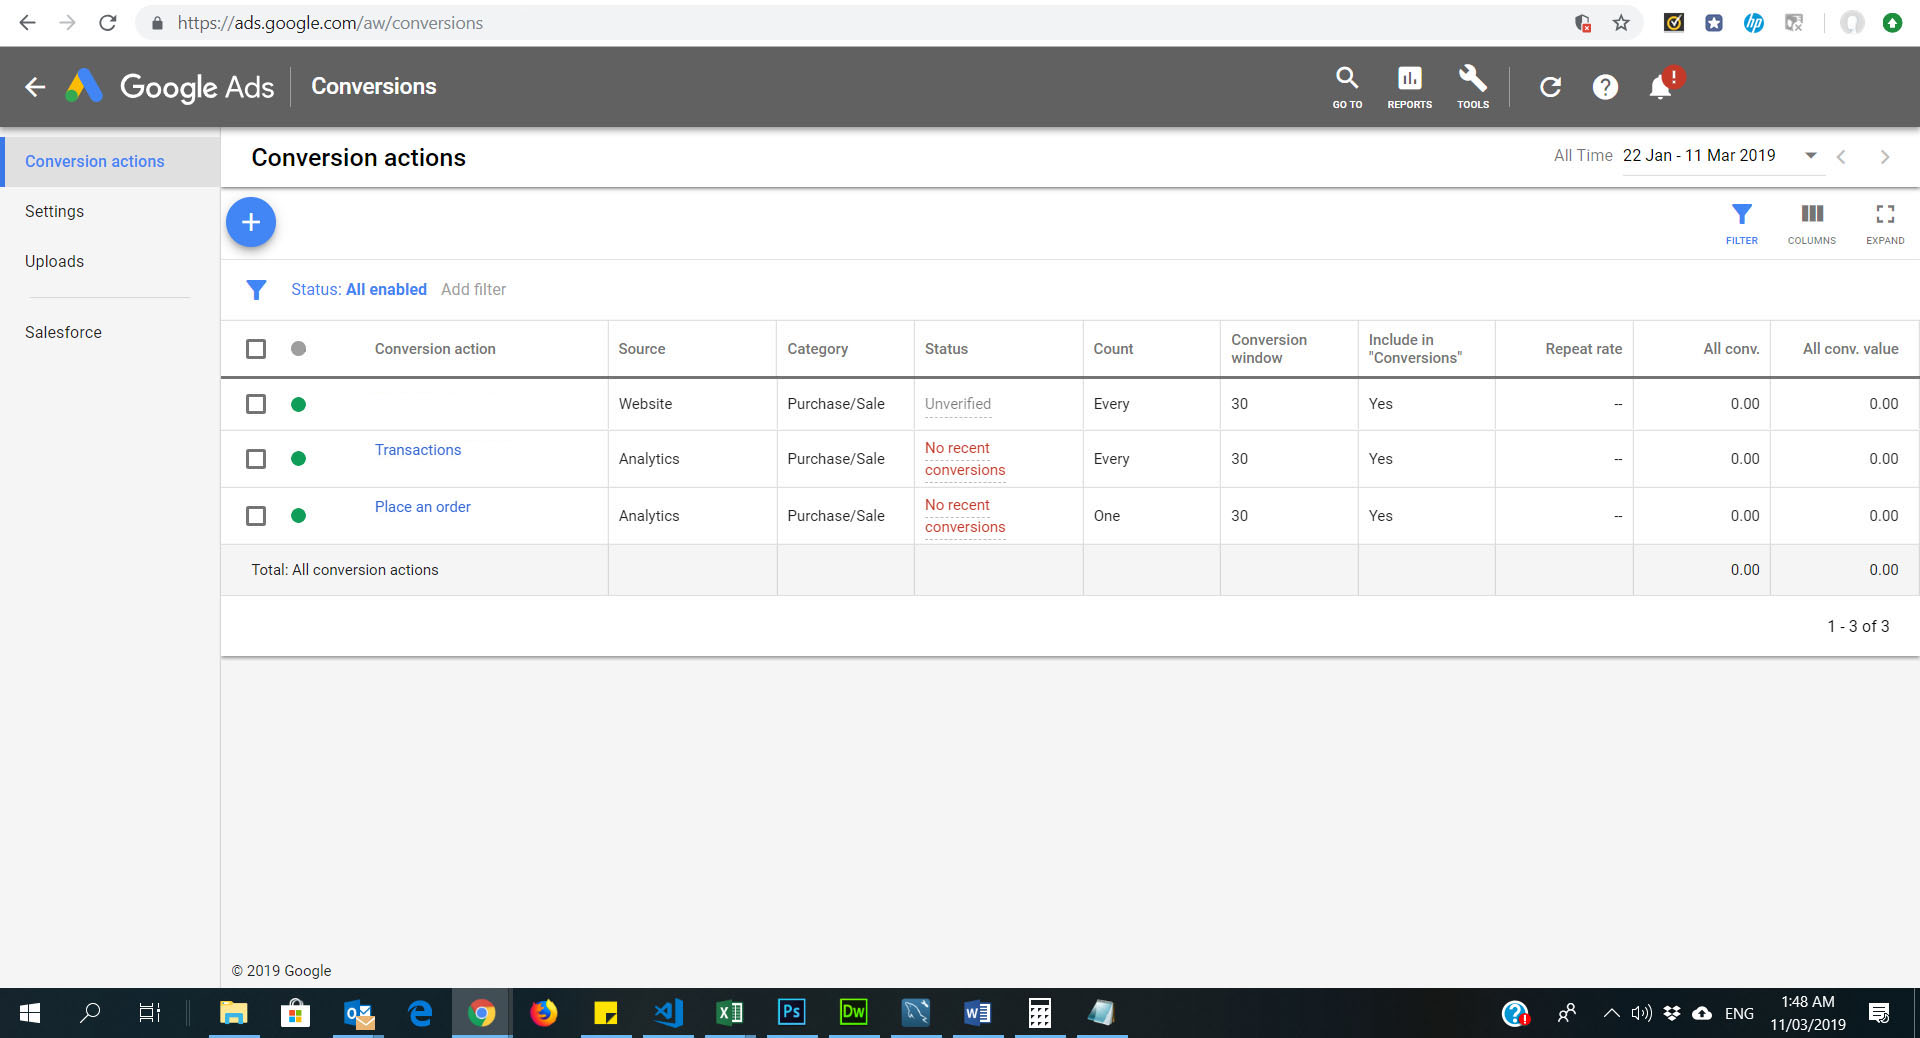Open the Place an order link

pyautogui.click(x=422, y=507)
